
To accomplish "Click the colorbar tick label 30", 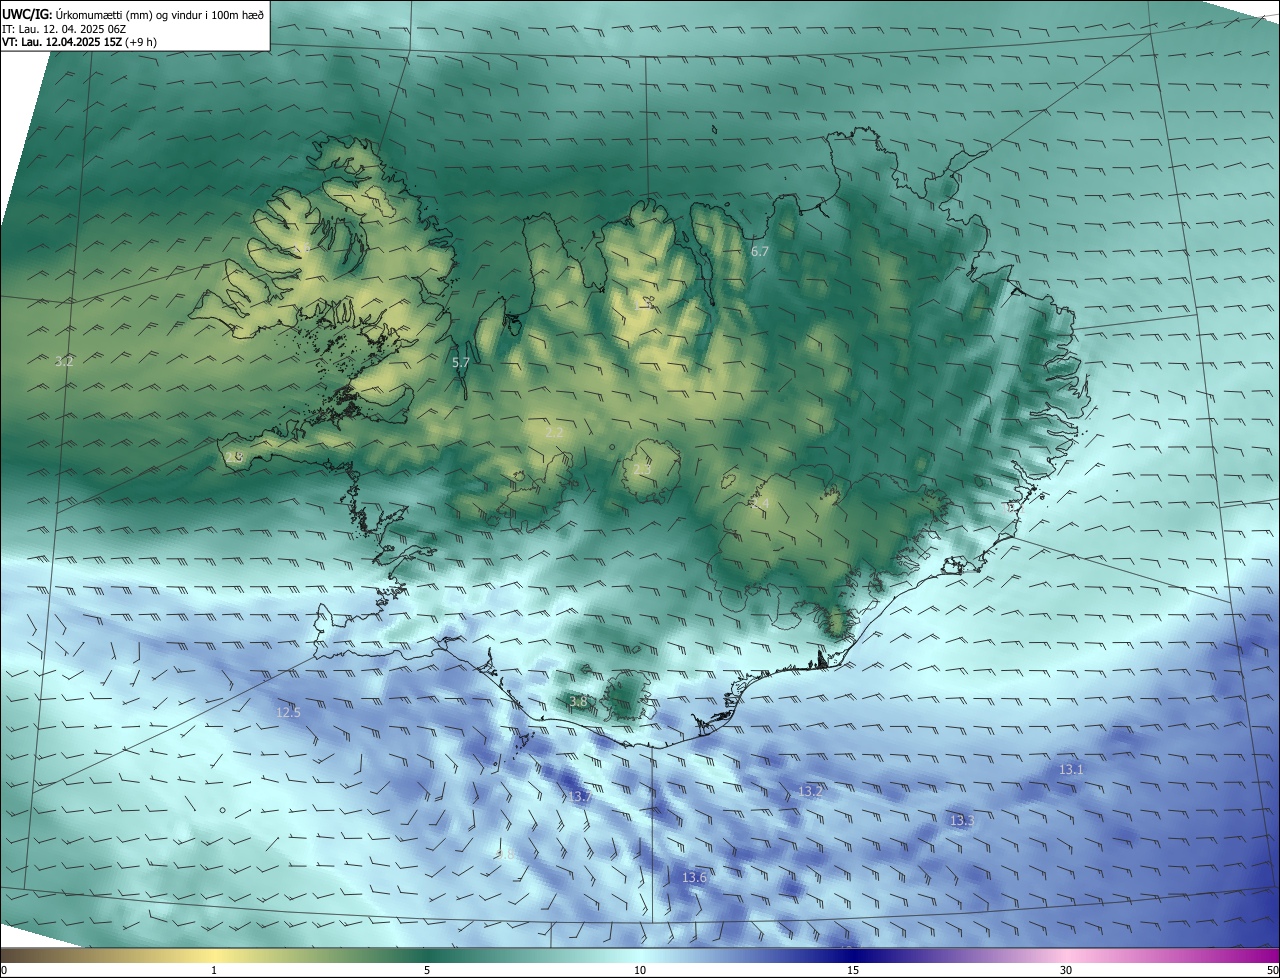I will point(1066,970).
